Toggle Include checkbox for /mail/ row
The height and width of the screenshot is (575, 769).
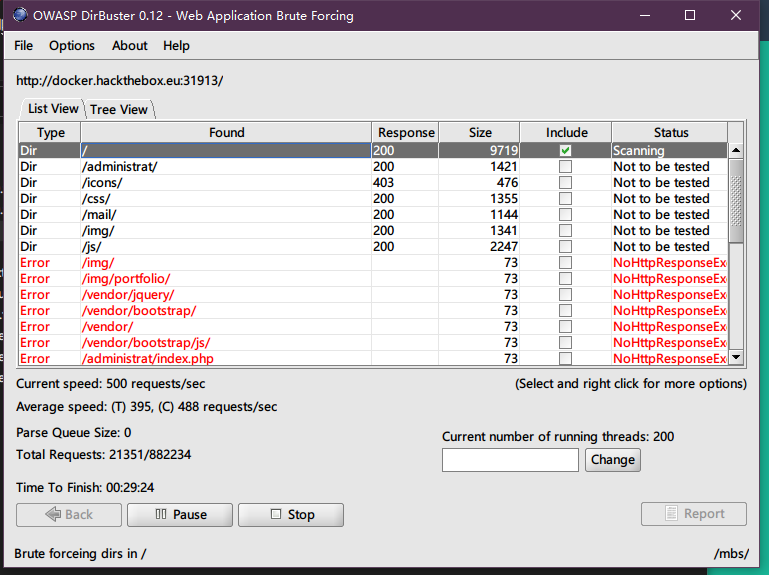click(565, 215)
